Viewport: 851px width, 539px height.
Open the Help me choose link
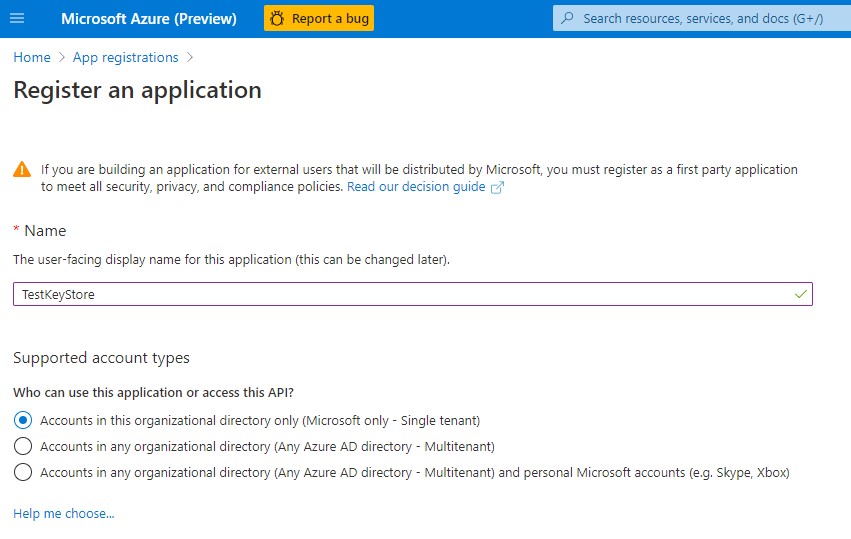63,513
